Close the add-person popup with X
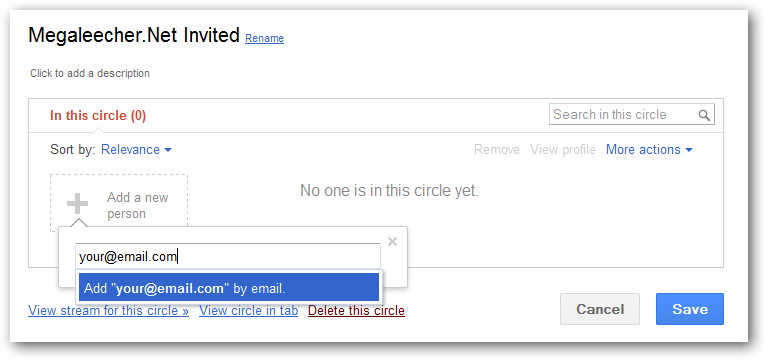Image resolution: width=766 pixels, height=360 pixels. coord(392,241)
